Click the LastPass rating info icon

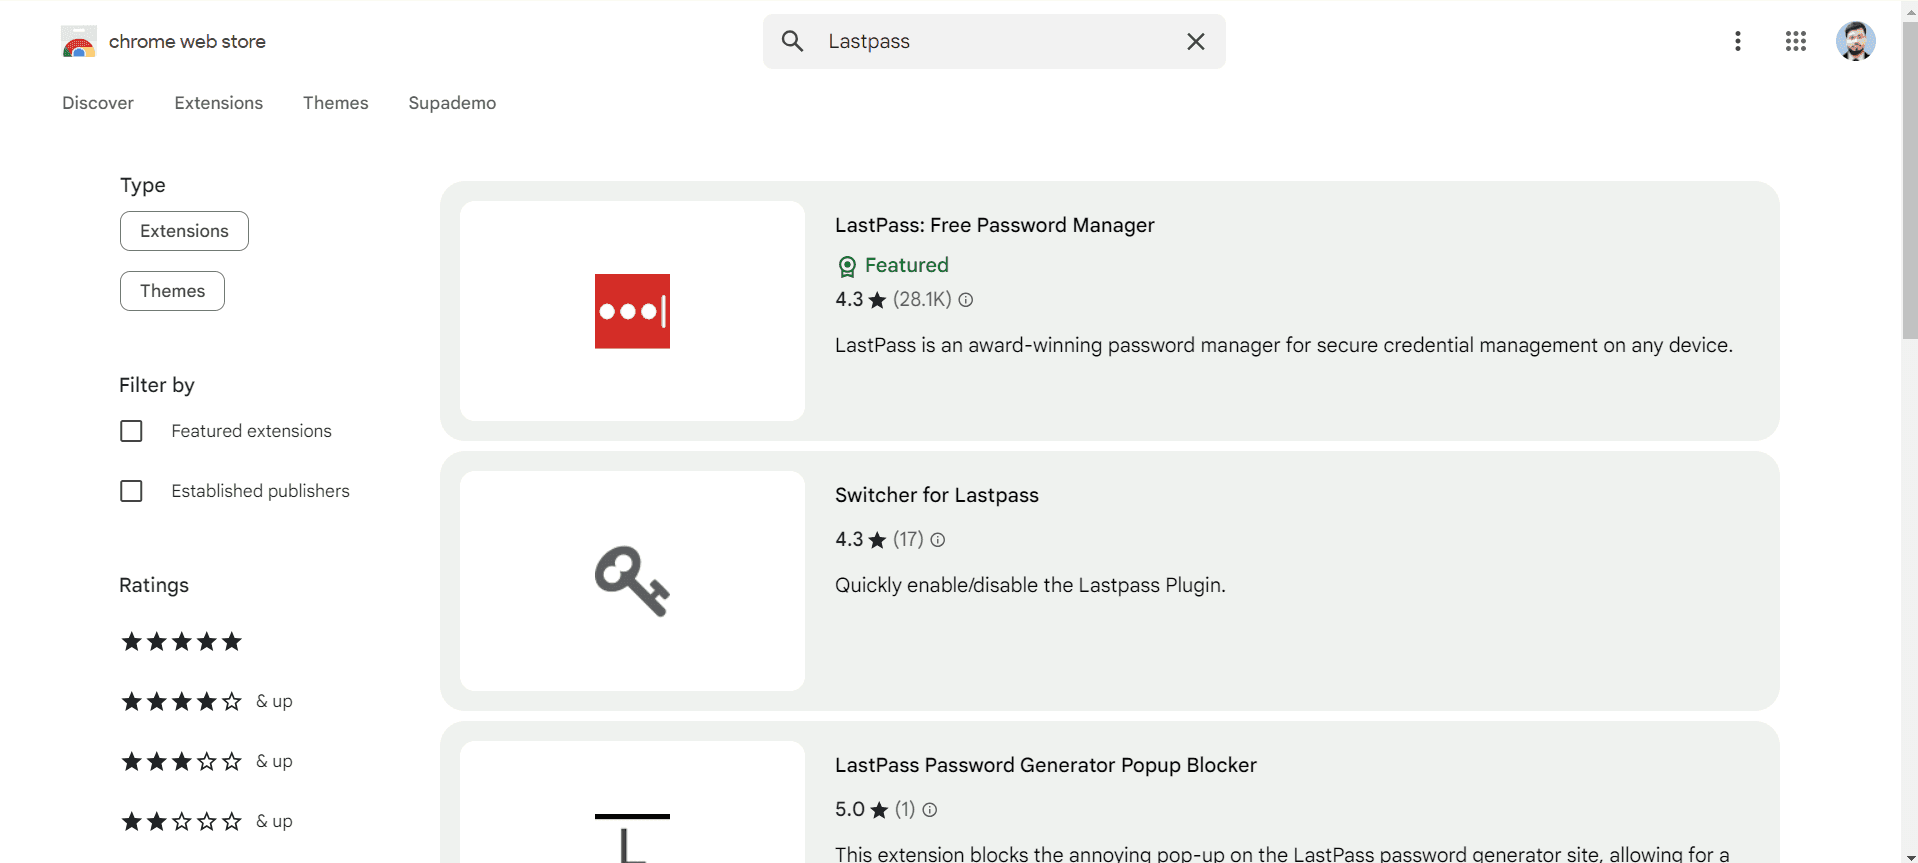click(x=966, y=300)
